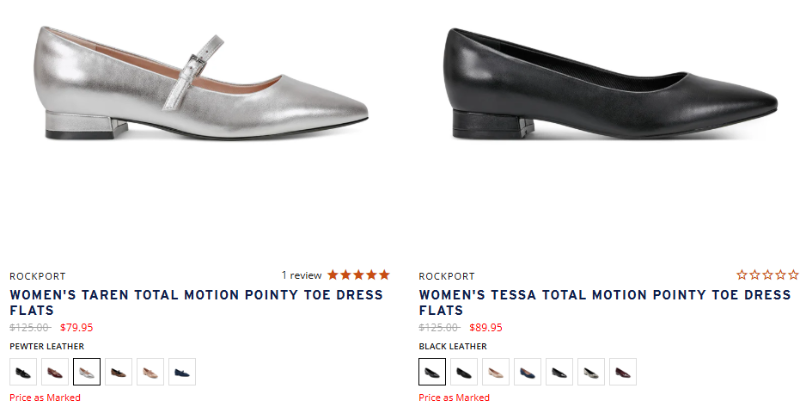Viewport: 800px width, 407px height.
Task: Choose the nude color swatch for Tessa
Action: [496, 372]
